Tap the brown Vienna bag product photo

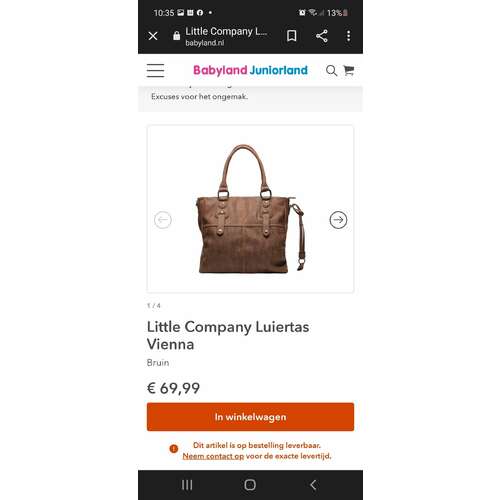(250, 209)
